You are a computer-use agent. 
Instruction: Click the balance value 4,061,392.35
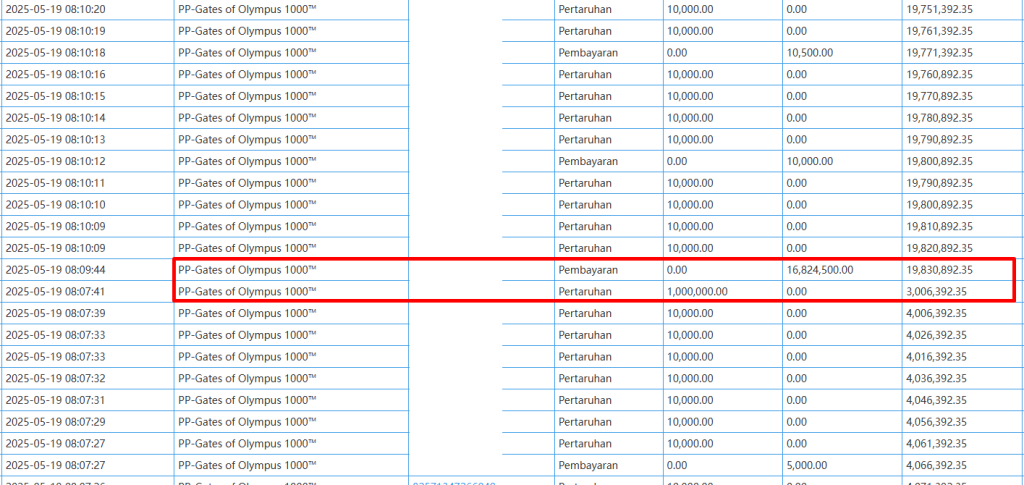[936, 444]
